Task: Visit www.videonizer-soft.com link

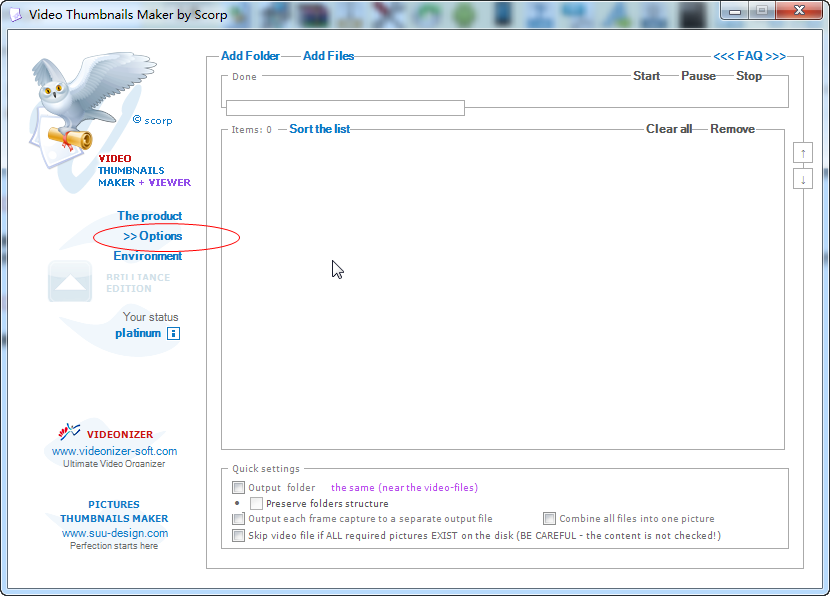Action: coord(114,451)
